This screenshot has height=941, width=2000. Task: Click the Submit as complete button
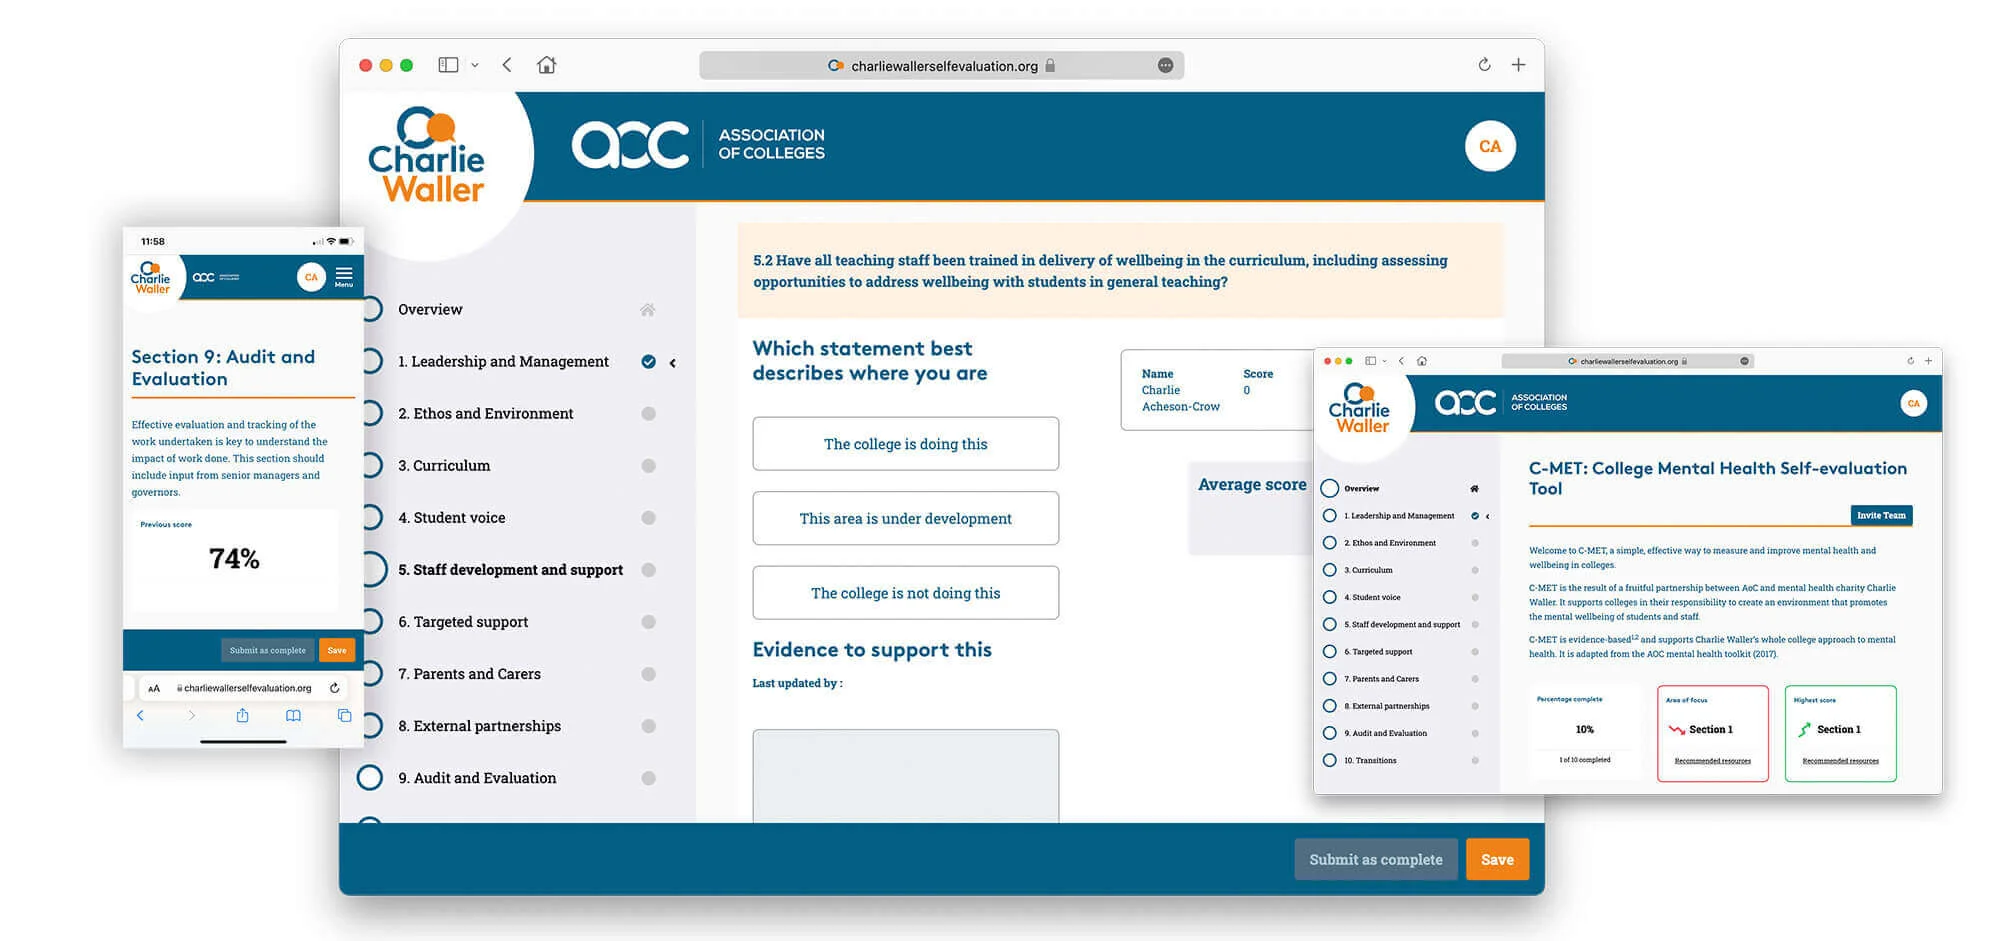[1376, 859]
